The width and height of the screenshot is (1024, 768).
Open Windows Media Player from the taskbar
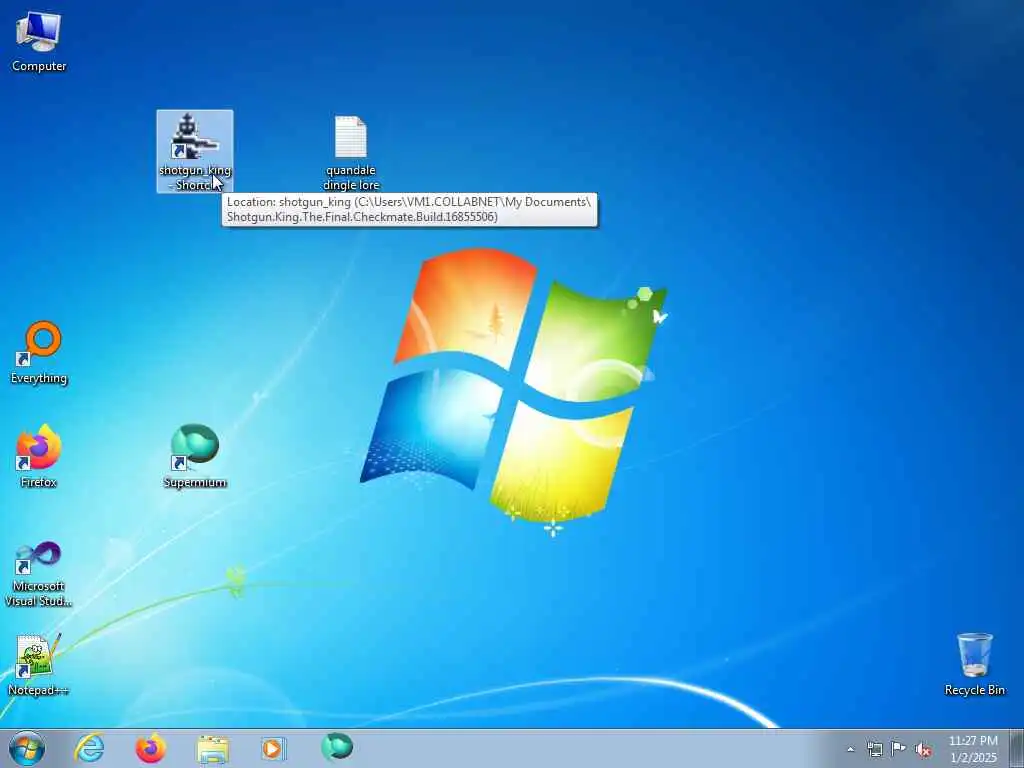[x=274, y=748]
